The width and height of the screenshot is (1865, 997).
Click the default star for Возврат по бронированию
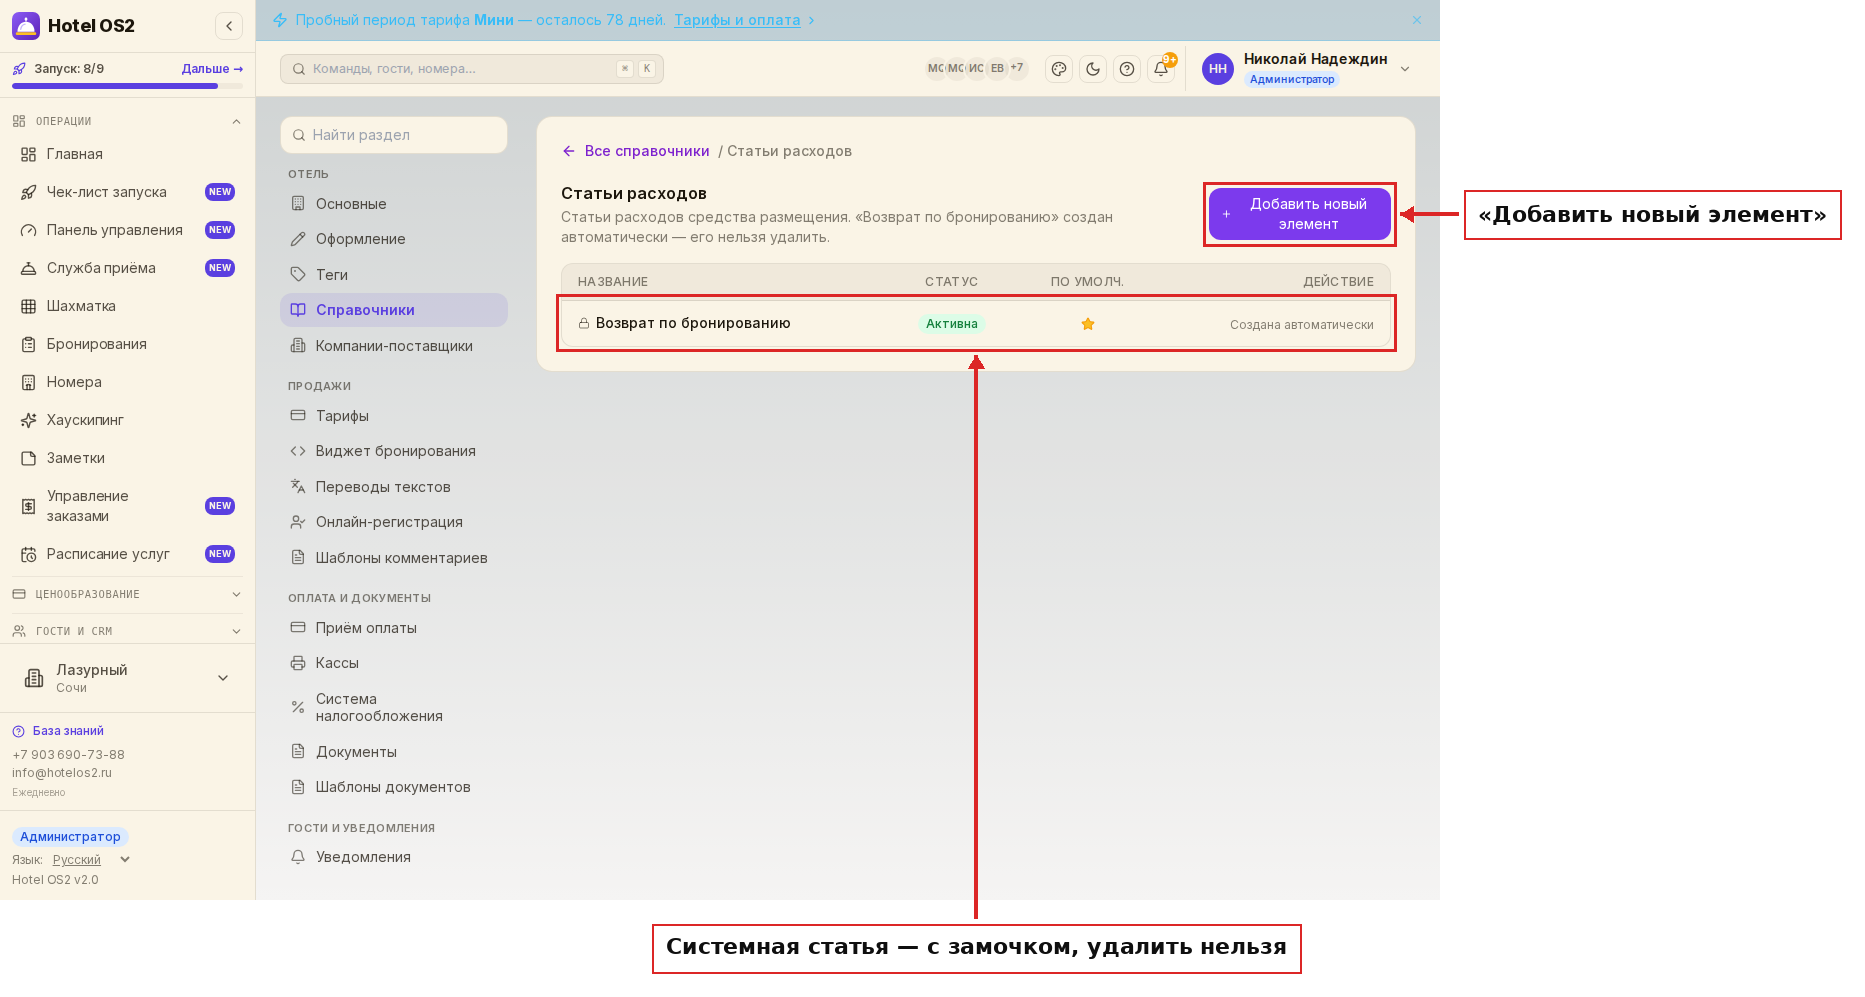pyautogui.click(x=1088, y=324)
